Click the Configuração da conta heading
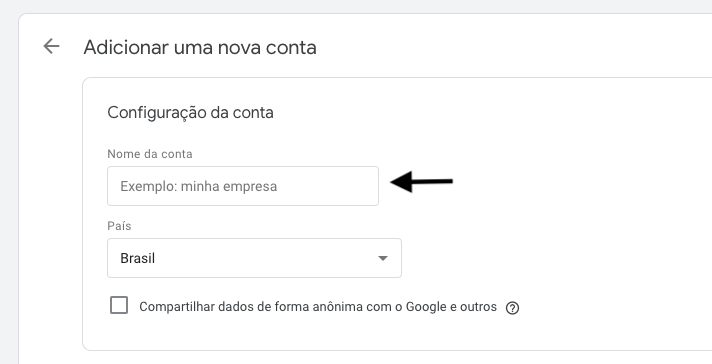This screenshot has height=364, width=712. (x=190, y=113)
